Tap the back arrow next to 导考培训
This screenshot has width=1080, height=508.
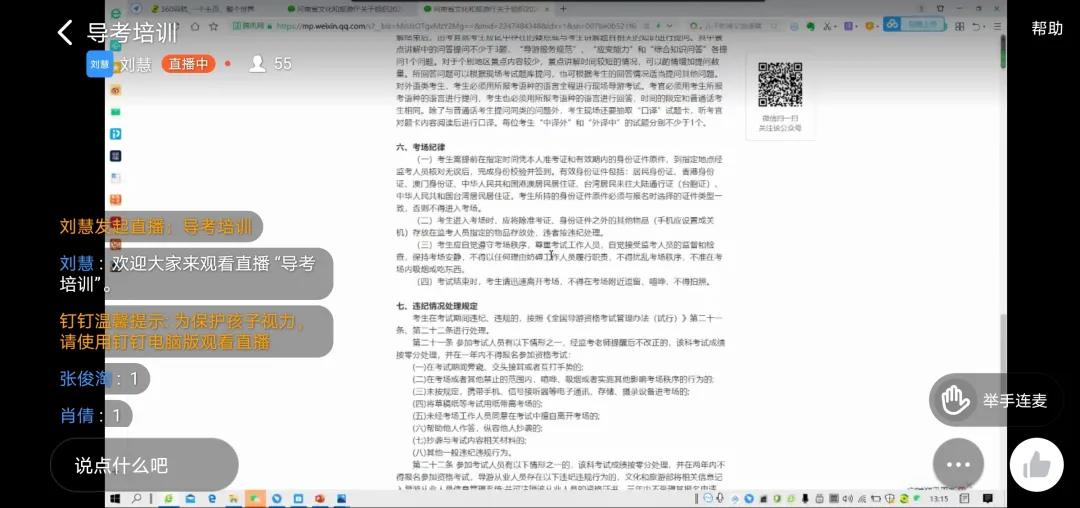click(x=65, y=33)
